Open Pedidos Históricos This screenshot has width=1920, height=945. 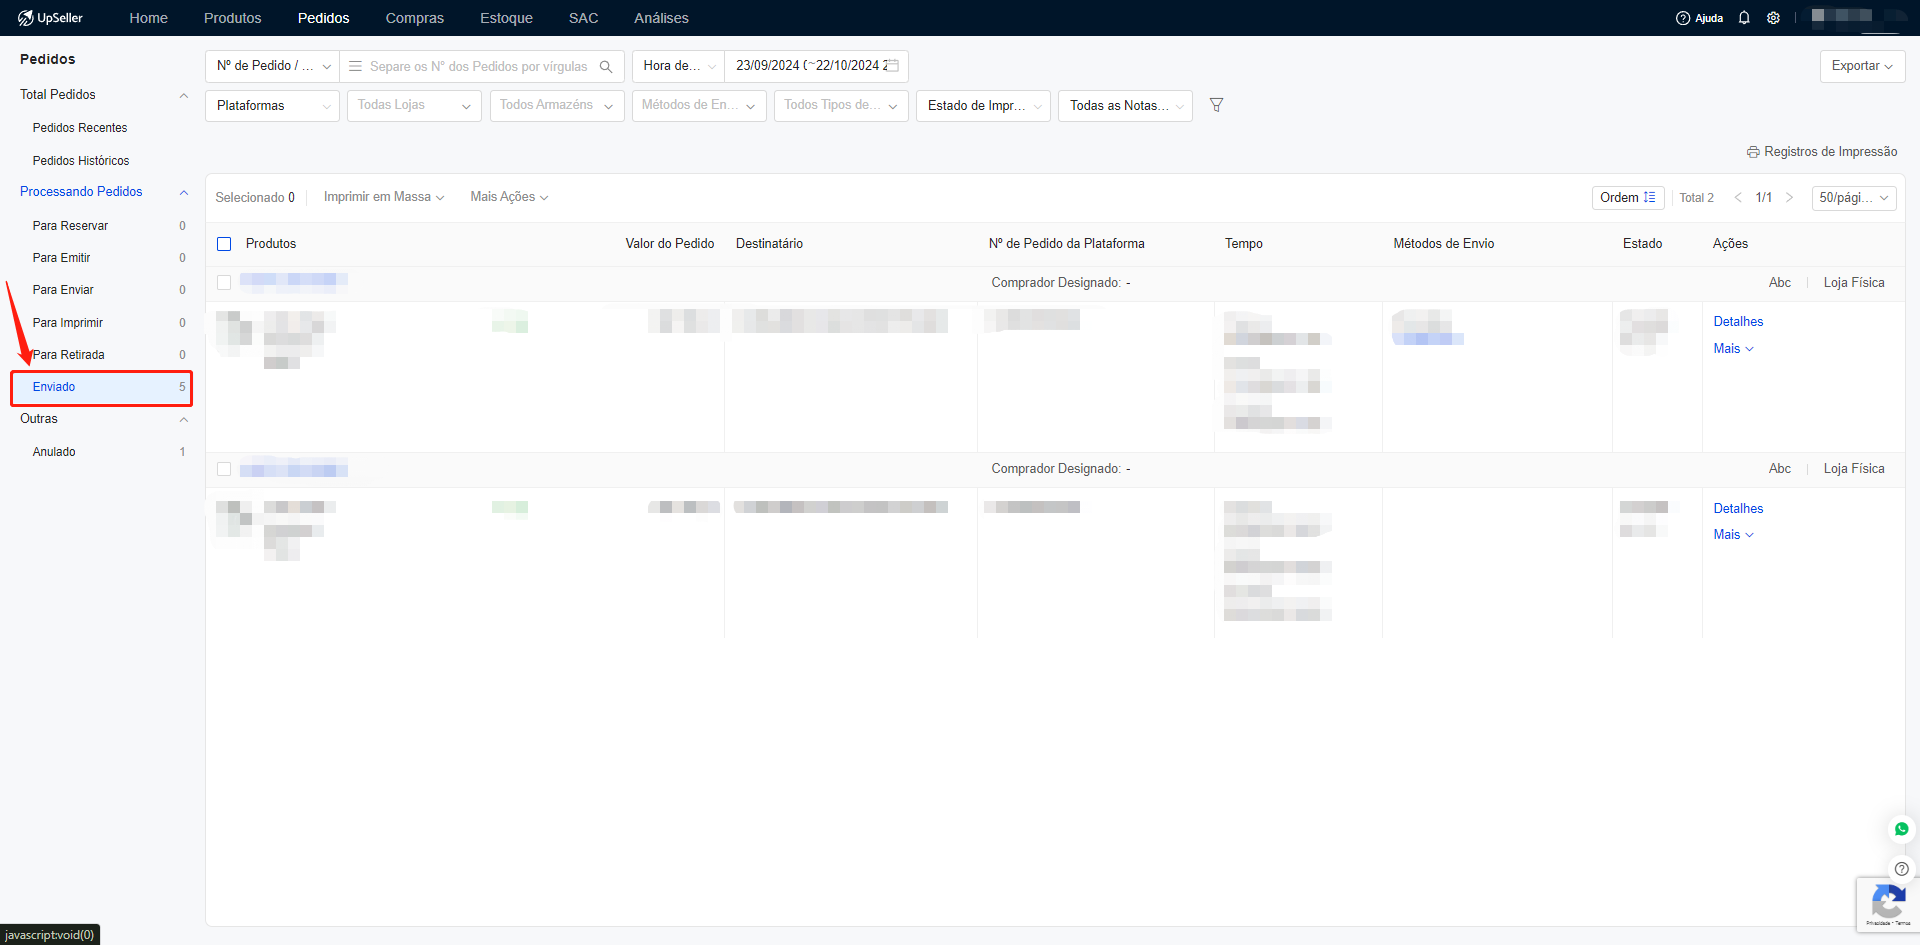[81, 161]
